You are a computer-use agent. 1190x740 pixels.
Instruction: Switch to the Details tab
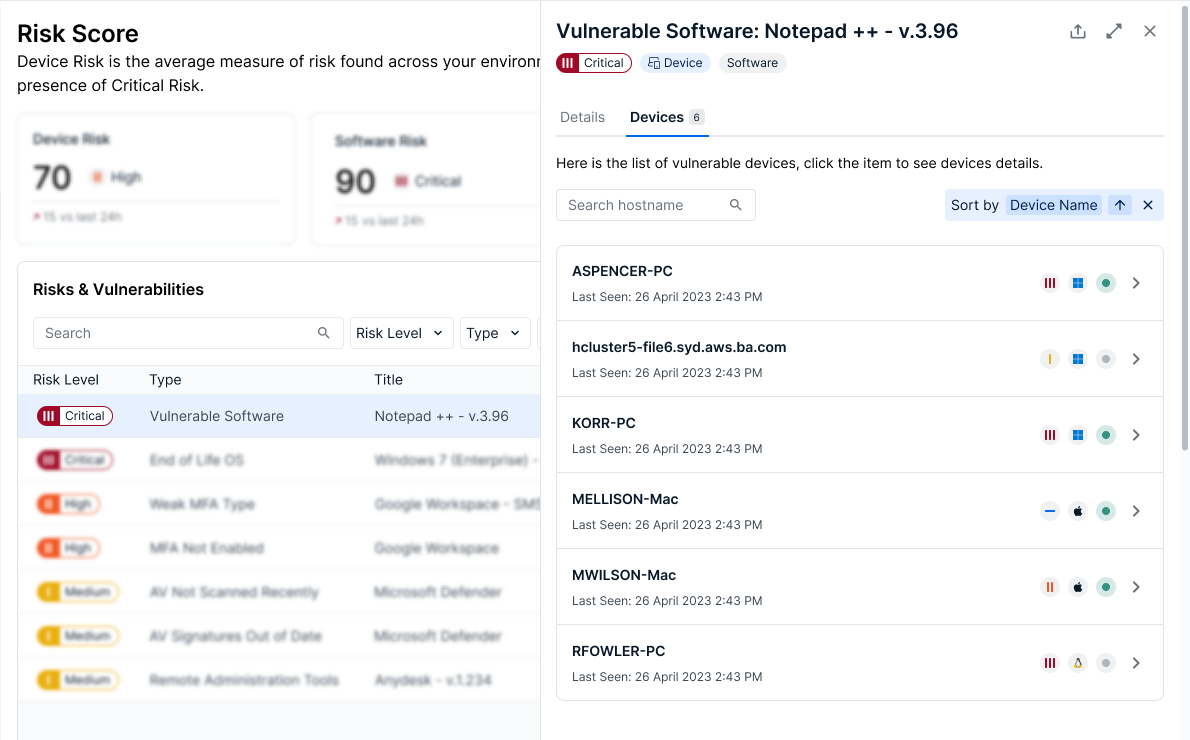pos(582,117)
